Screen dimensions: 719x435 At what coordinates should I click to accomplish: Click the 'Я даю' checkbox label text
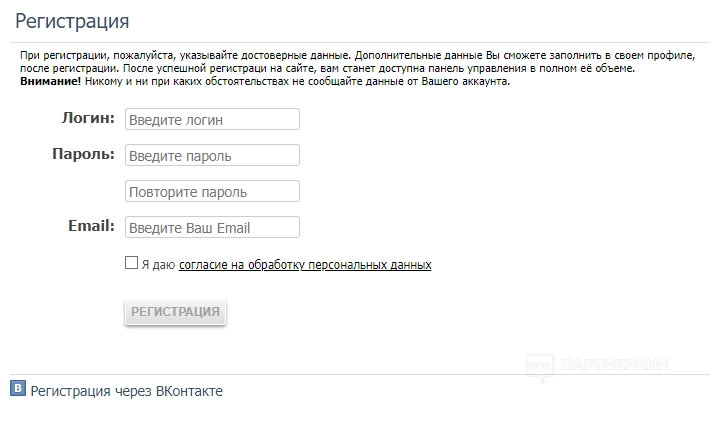[x=158, y=265]
